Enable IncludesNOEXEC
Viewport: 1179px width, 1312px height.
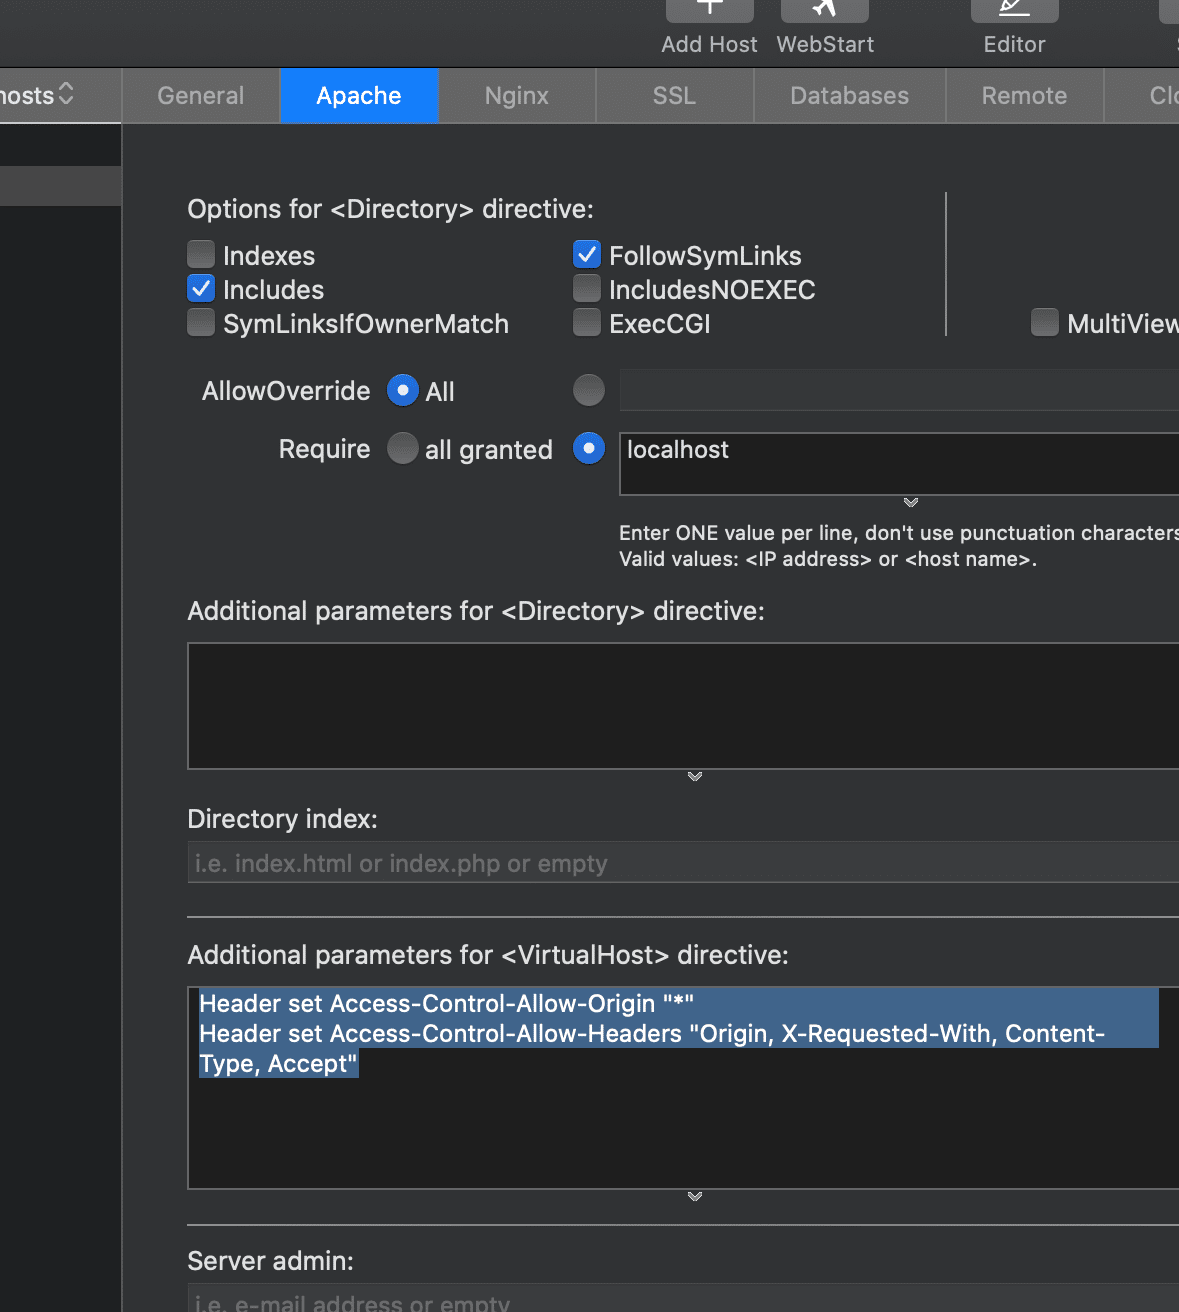pos(587,288)
